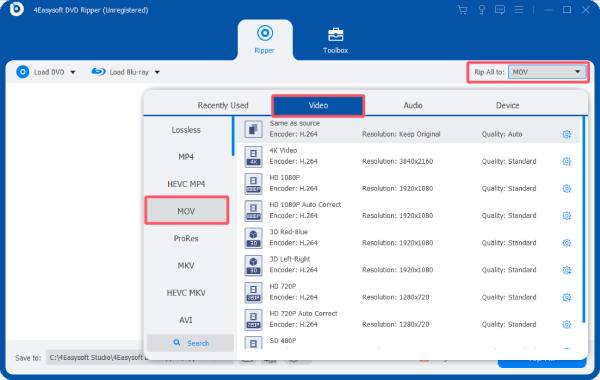Choose Lossless in format list
Screen dimensions: 600x380
click(186, 130)
